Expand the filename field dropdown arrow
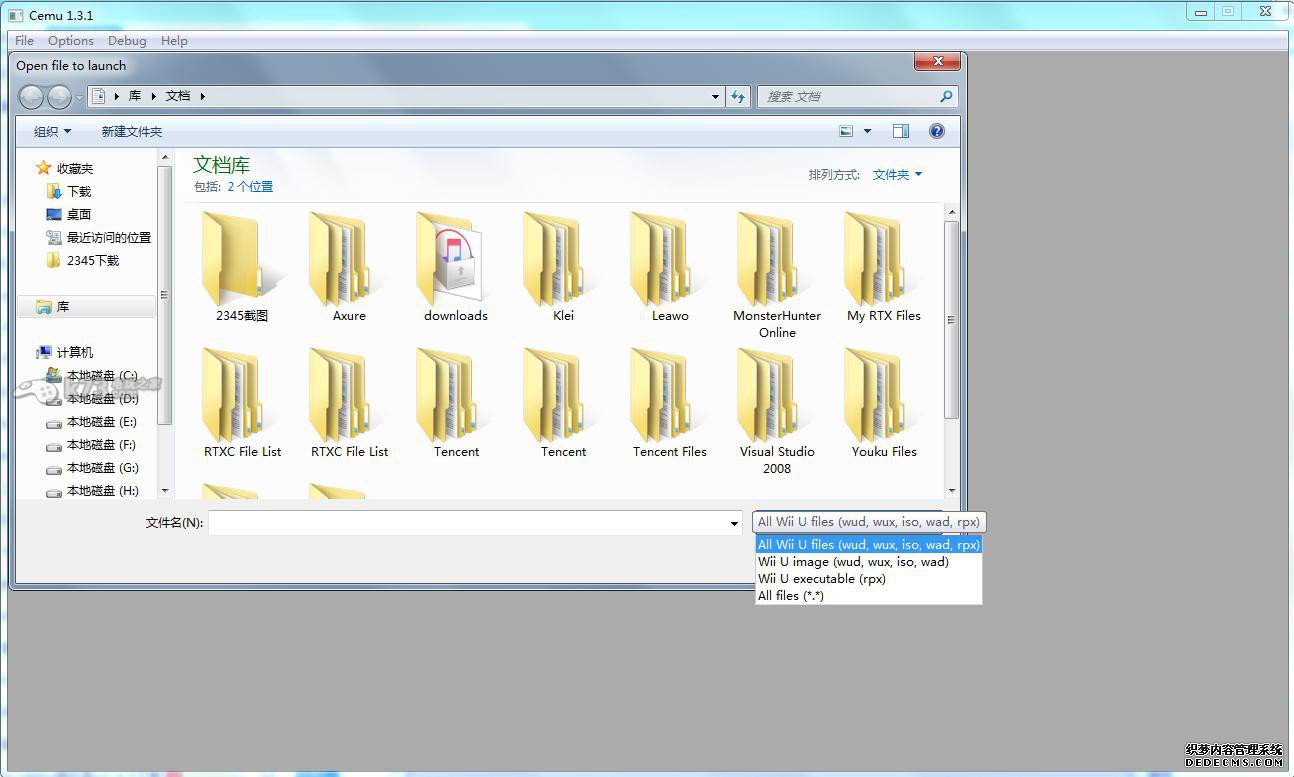Screen dimensions: 1294x777 click(734, 523)
